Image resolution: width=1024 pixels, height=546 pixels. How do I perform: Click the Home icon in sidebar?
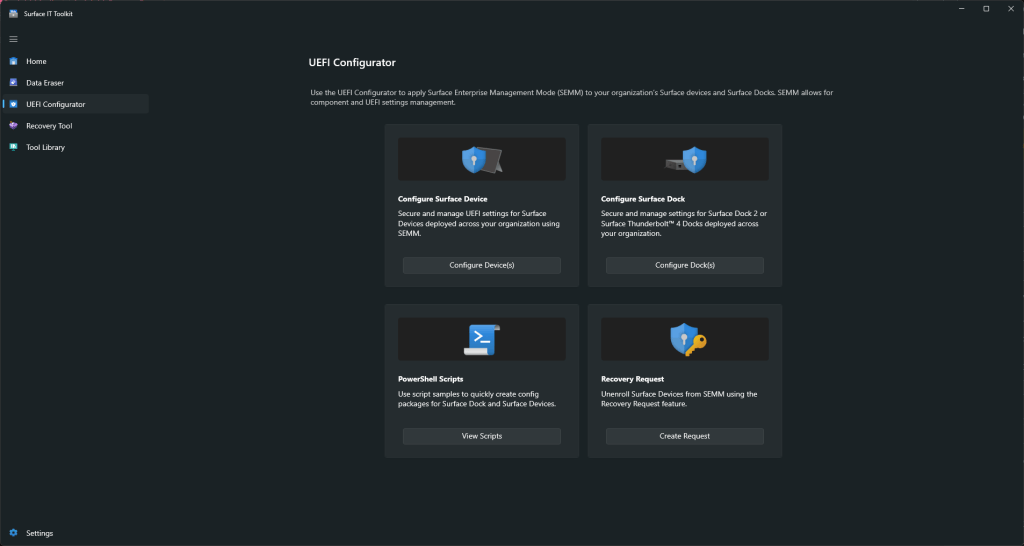[14, 61]
